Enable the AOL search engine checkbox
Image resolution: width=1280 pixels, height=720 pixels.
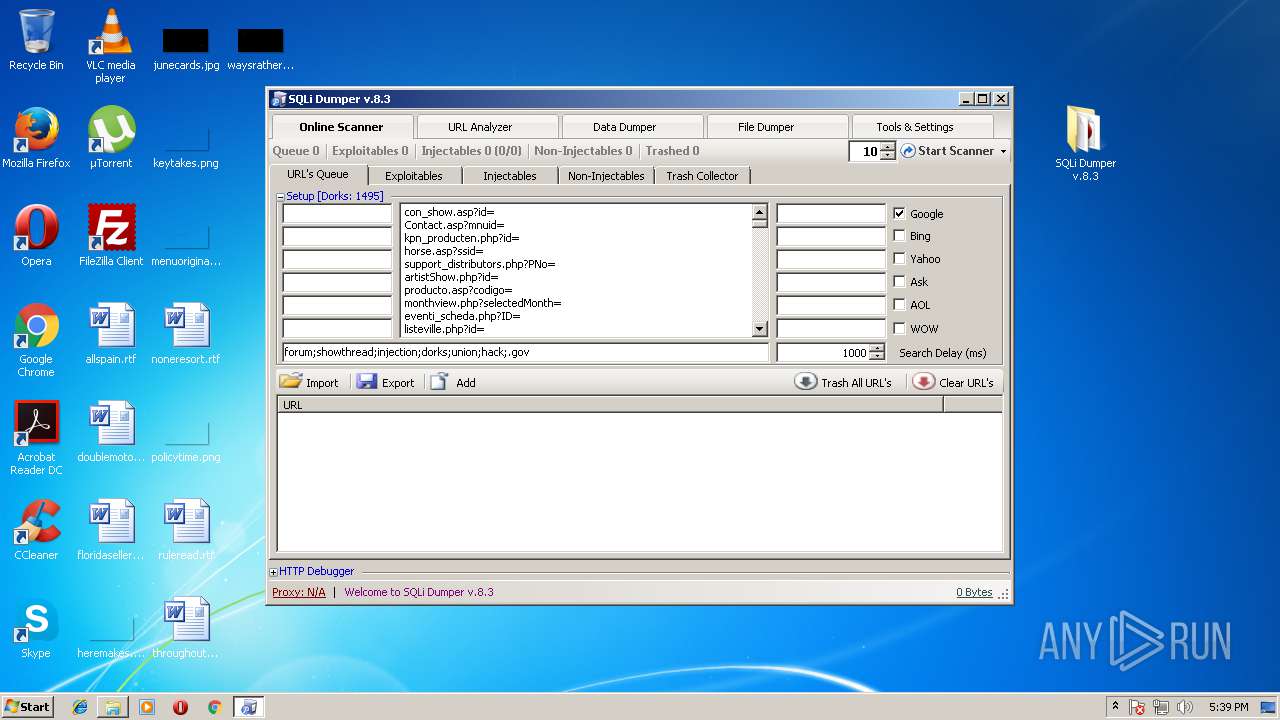899,305
